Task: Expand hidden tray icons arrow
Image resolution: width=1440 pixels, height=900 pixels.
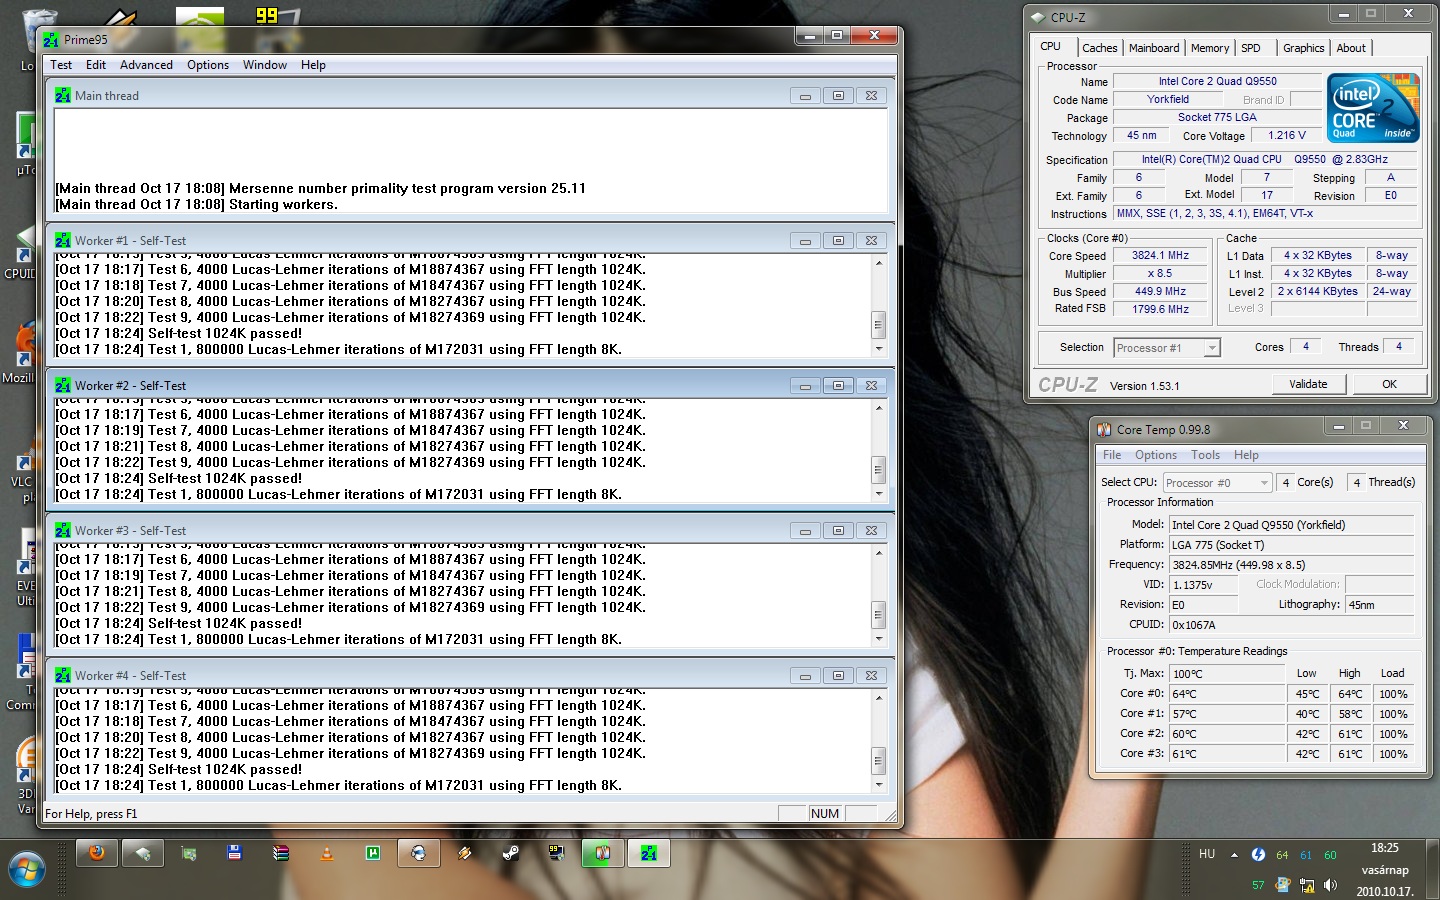Action: click(x=1234, y=855)
